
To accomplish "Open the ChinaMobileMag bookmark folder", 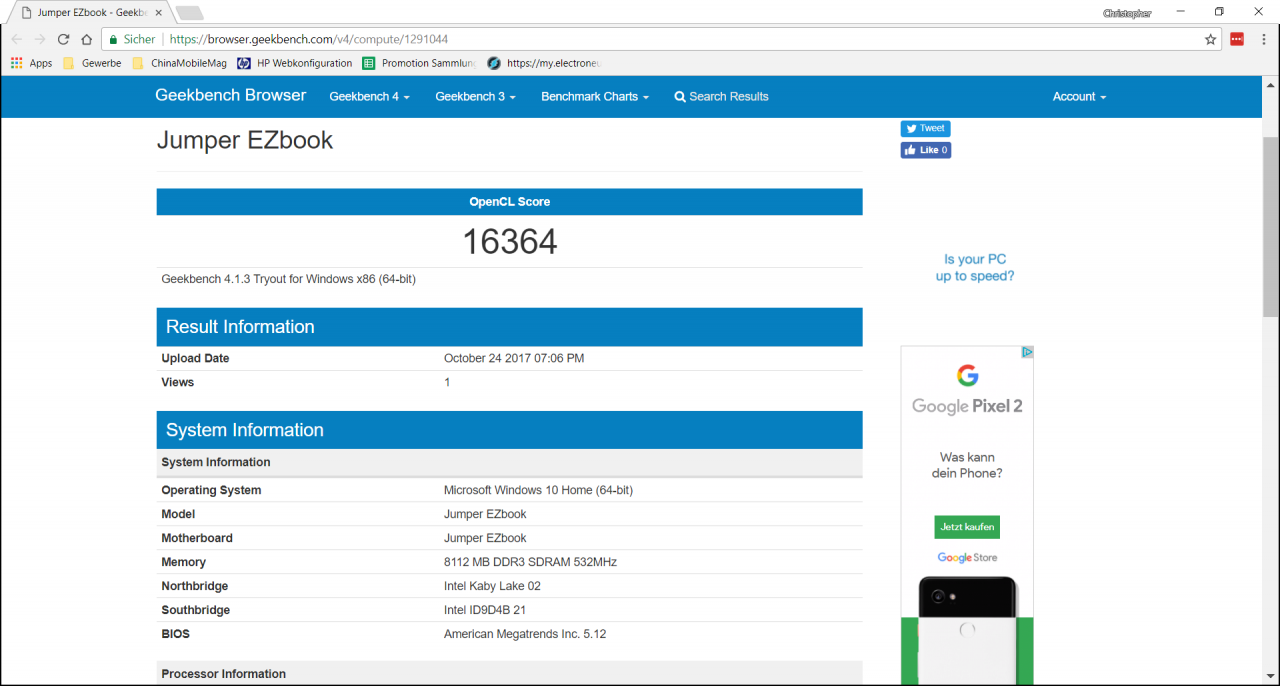I will coord(180,63).
